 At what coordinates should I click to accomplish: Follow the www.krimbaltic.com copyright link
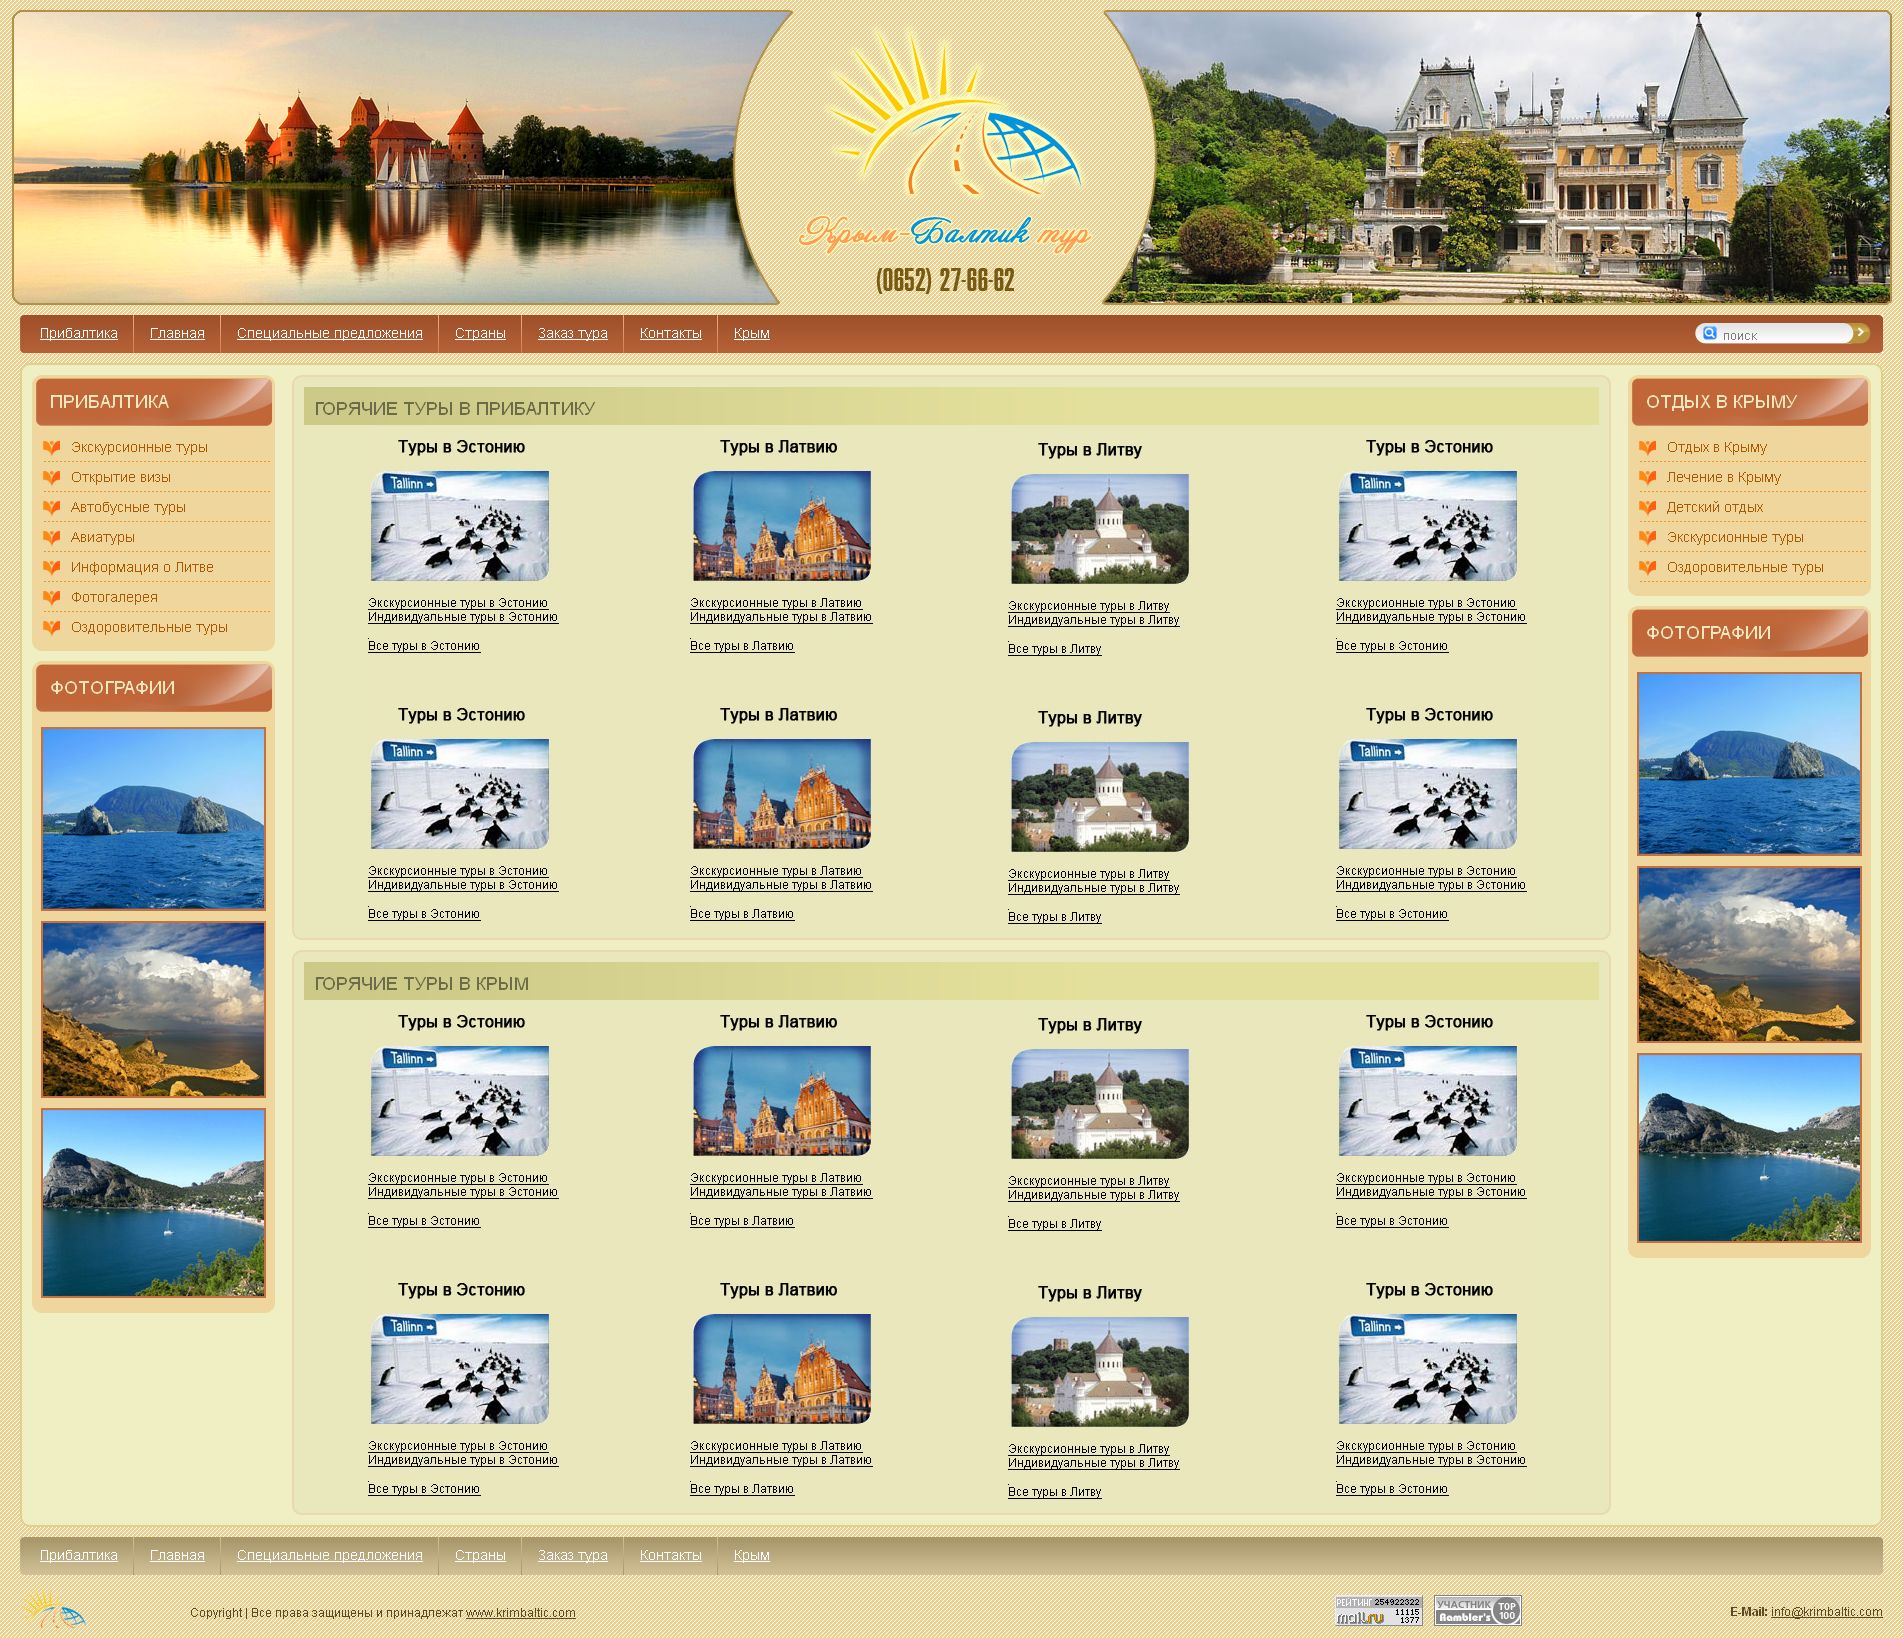click(521, 1613)
